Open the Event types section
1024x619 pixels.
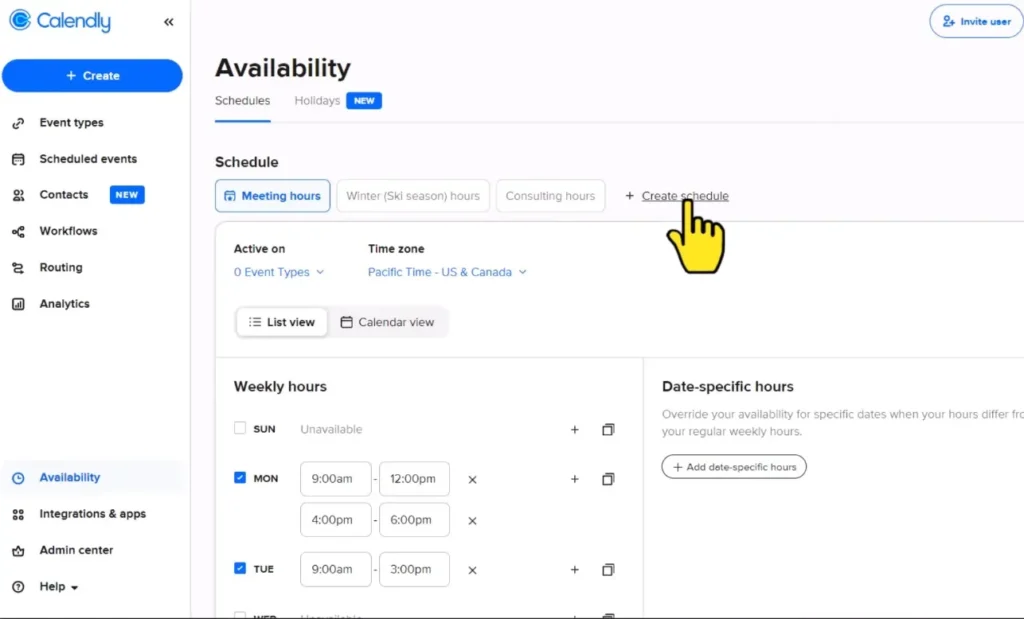point(70,122)
